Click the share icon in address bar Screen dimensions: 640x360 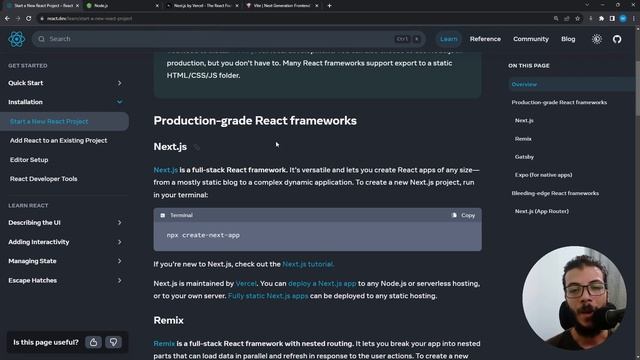pyautogui.click(x=567, y=18)
